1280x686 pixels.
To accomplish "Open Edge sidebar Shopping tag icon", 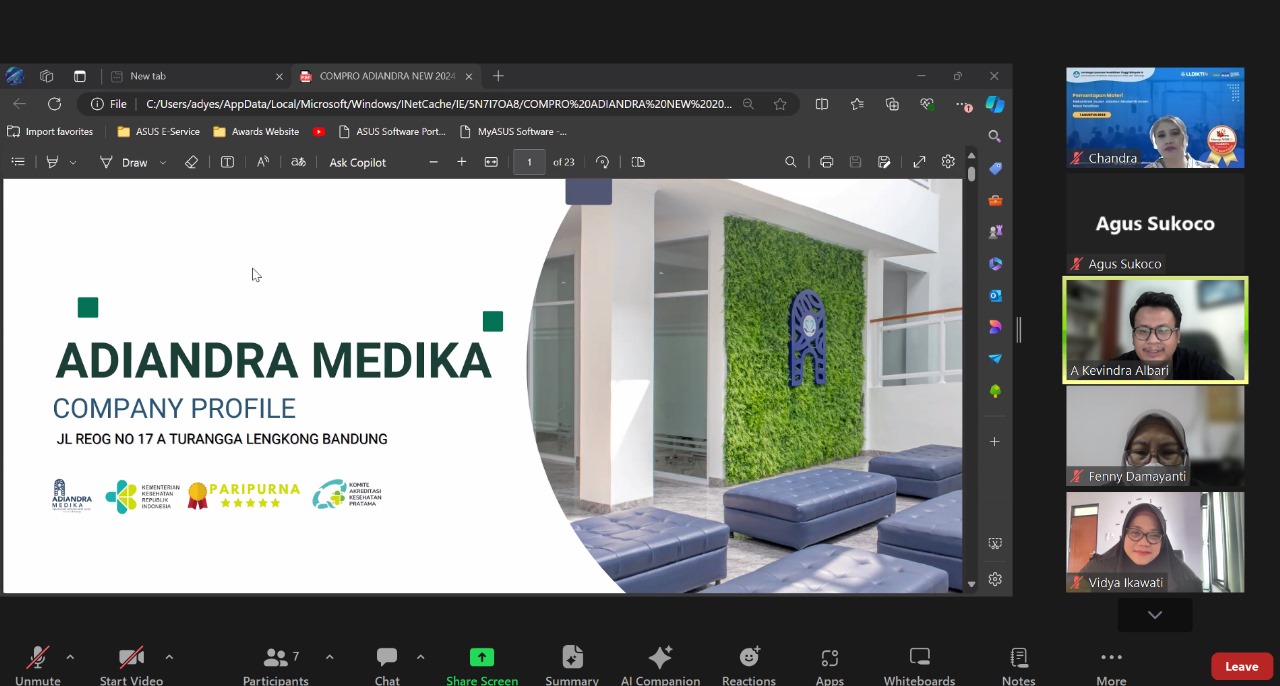I will point(995,168).
